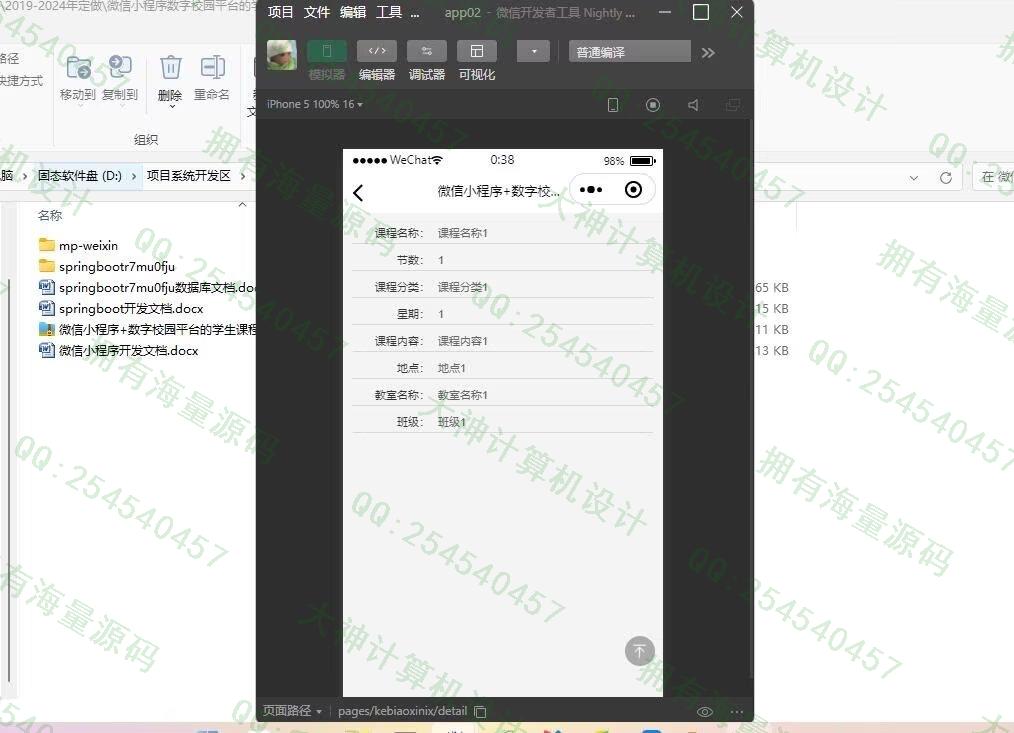Viewport: 1014px width, 733px height.
Task: Expand the 页面路径 page path dropdown
Action: coord(292,711)
